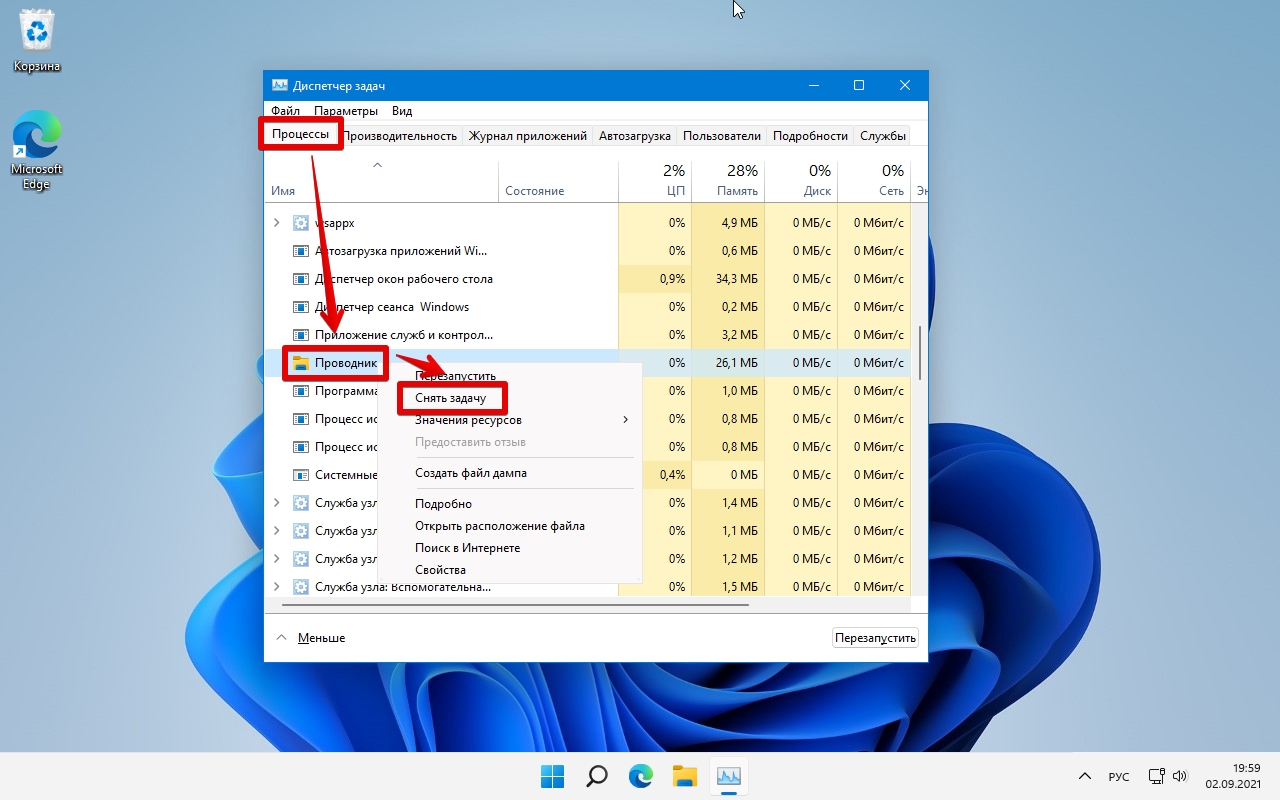Click the Task Manager taskbar icon
The width and height of the screenshot is (1280, 800).
point(728,776)
